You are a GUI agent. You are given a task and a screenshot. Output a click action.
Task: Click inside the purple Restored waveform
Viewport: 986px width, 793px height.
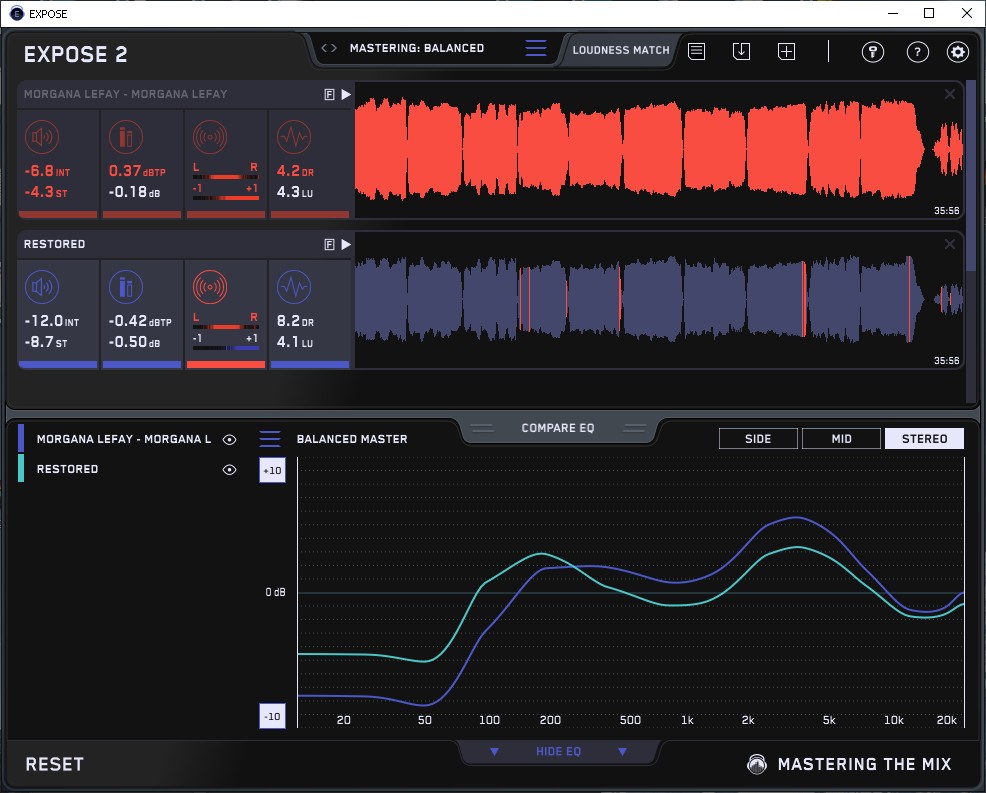[658, 299]
